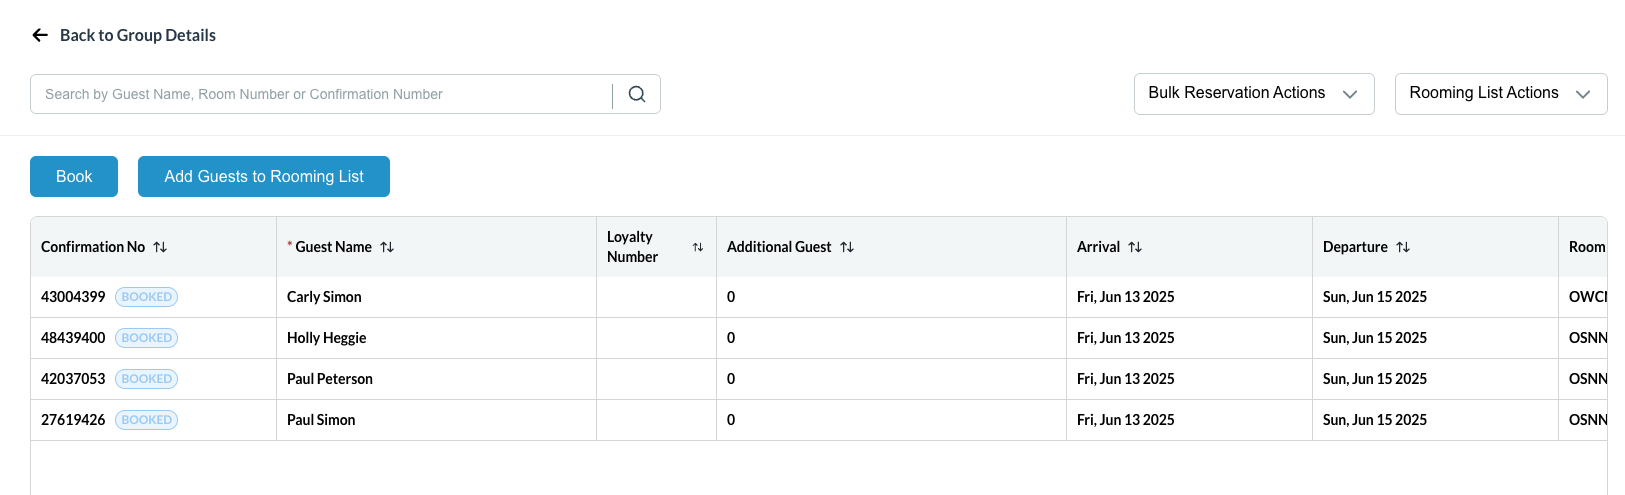Go back to Group Details
The width and height of the screenshot is (1625, 495).
(137, 35)
